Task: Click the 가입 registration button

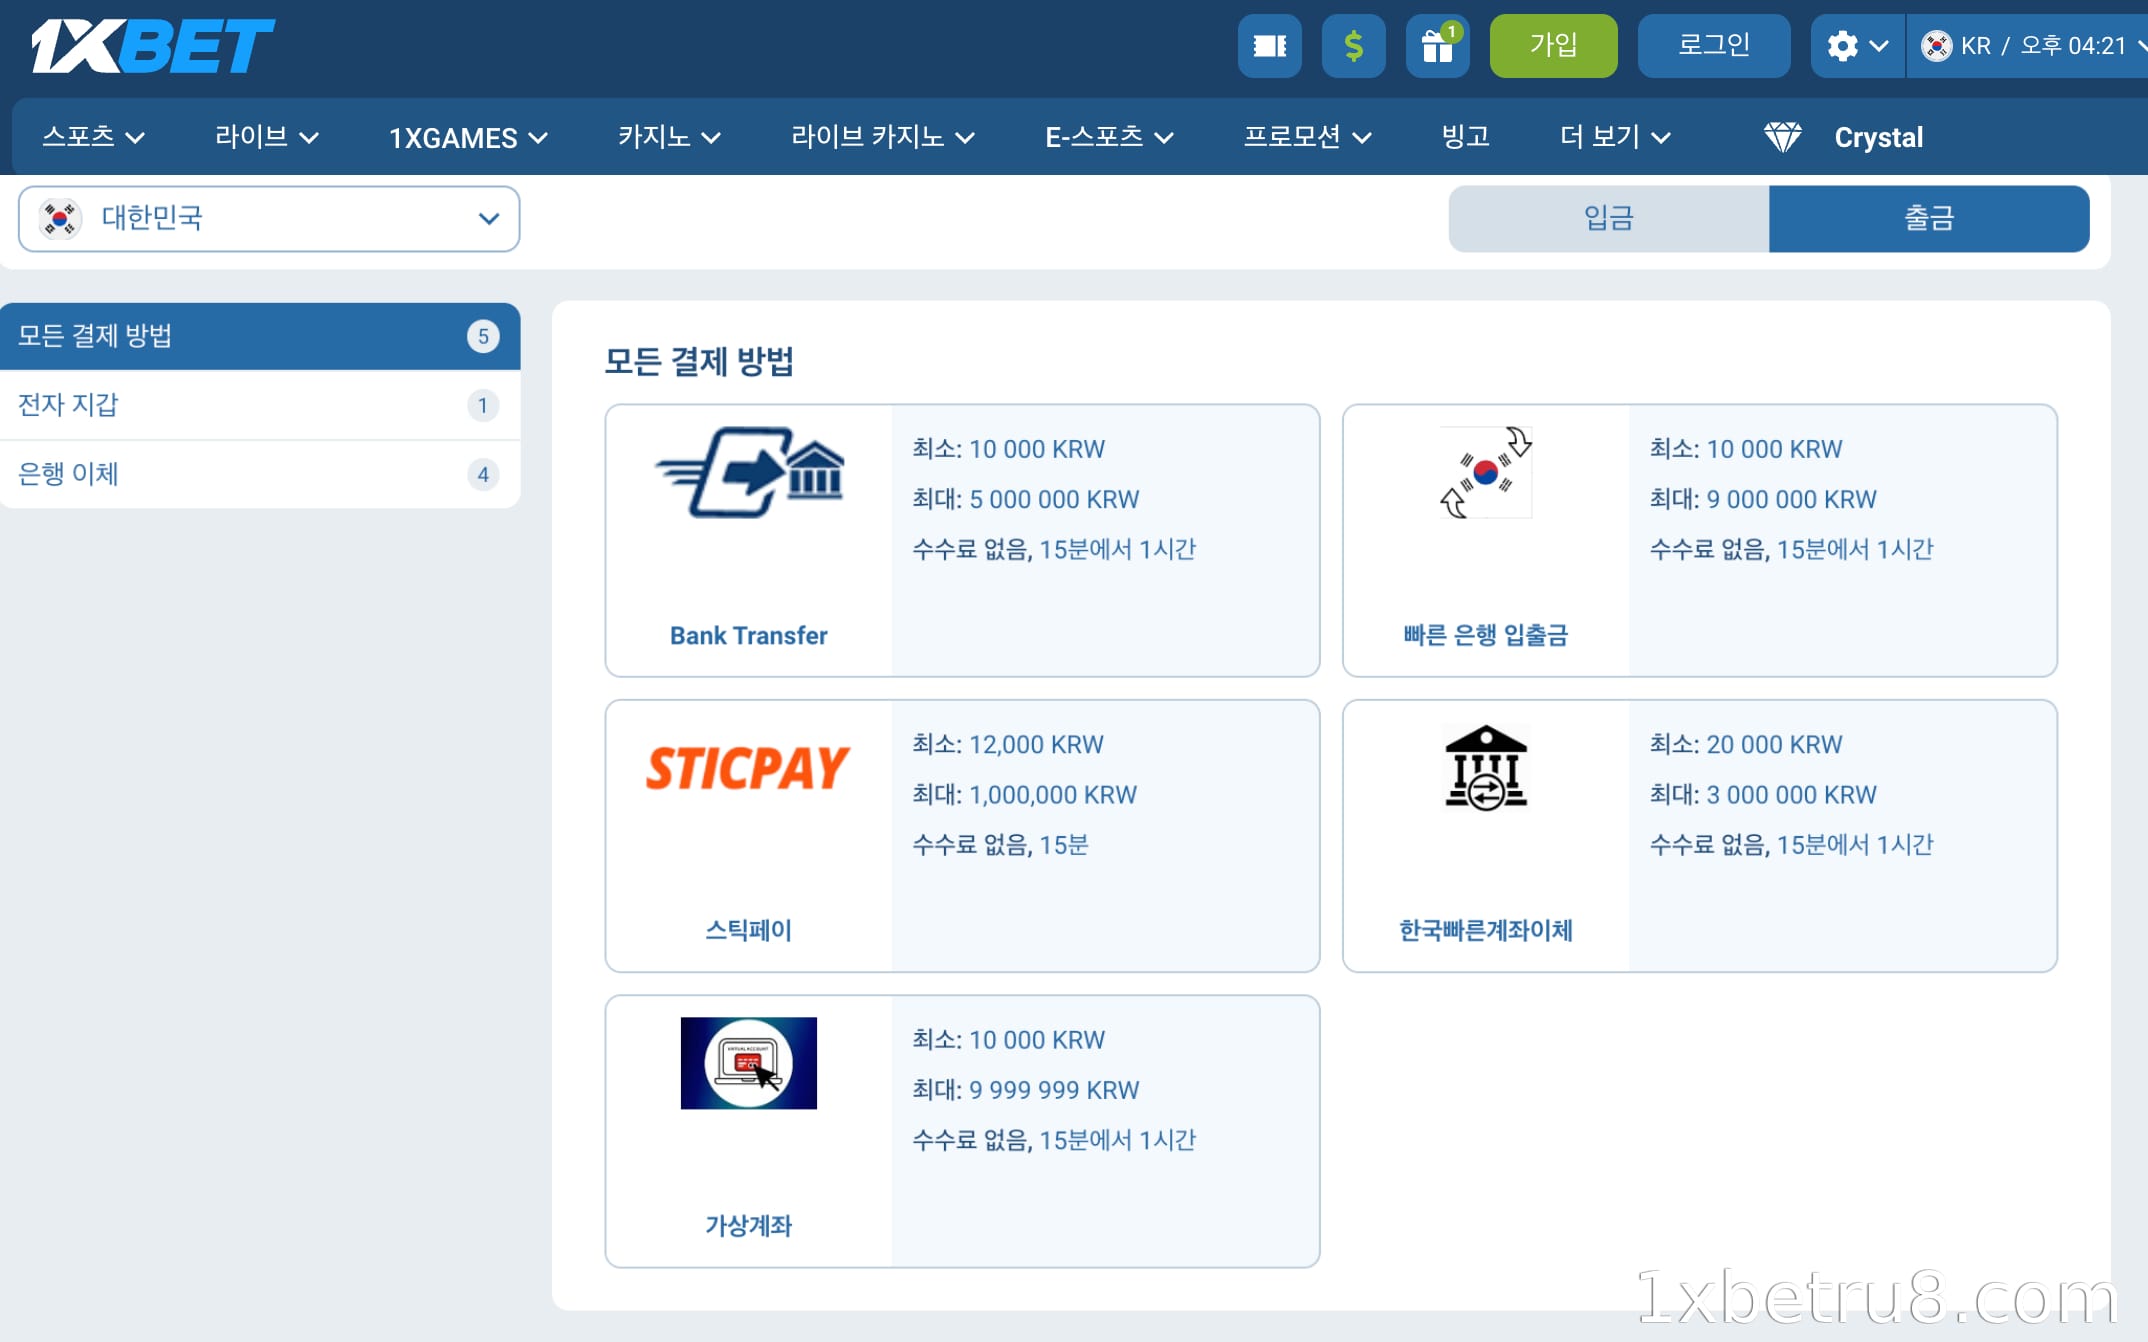Action: pyautogui.click(x=1554, y=46)
